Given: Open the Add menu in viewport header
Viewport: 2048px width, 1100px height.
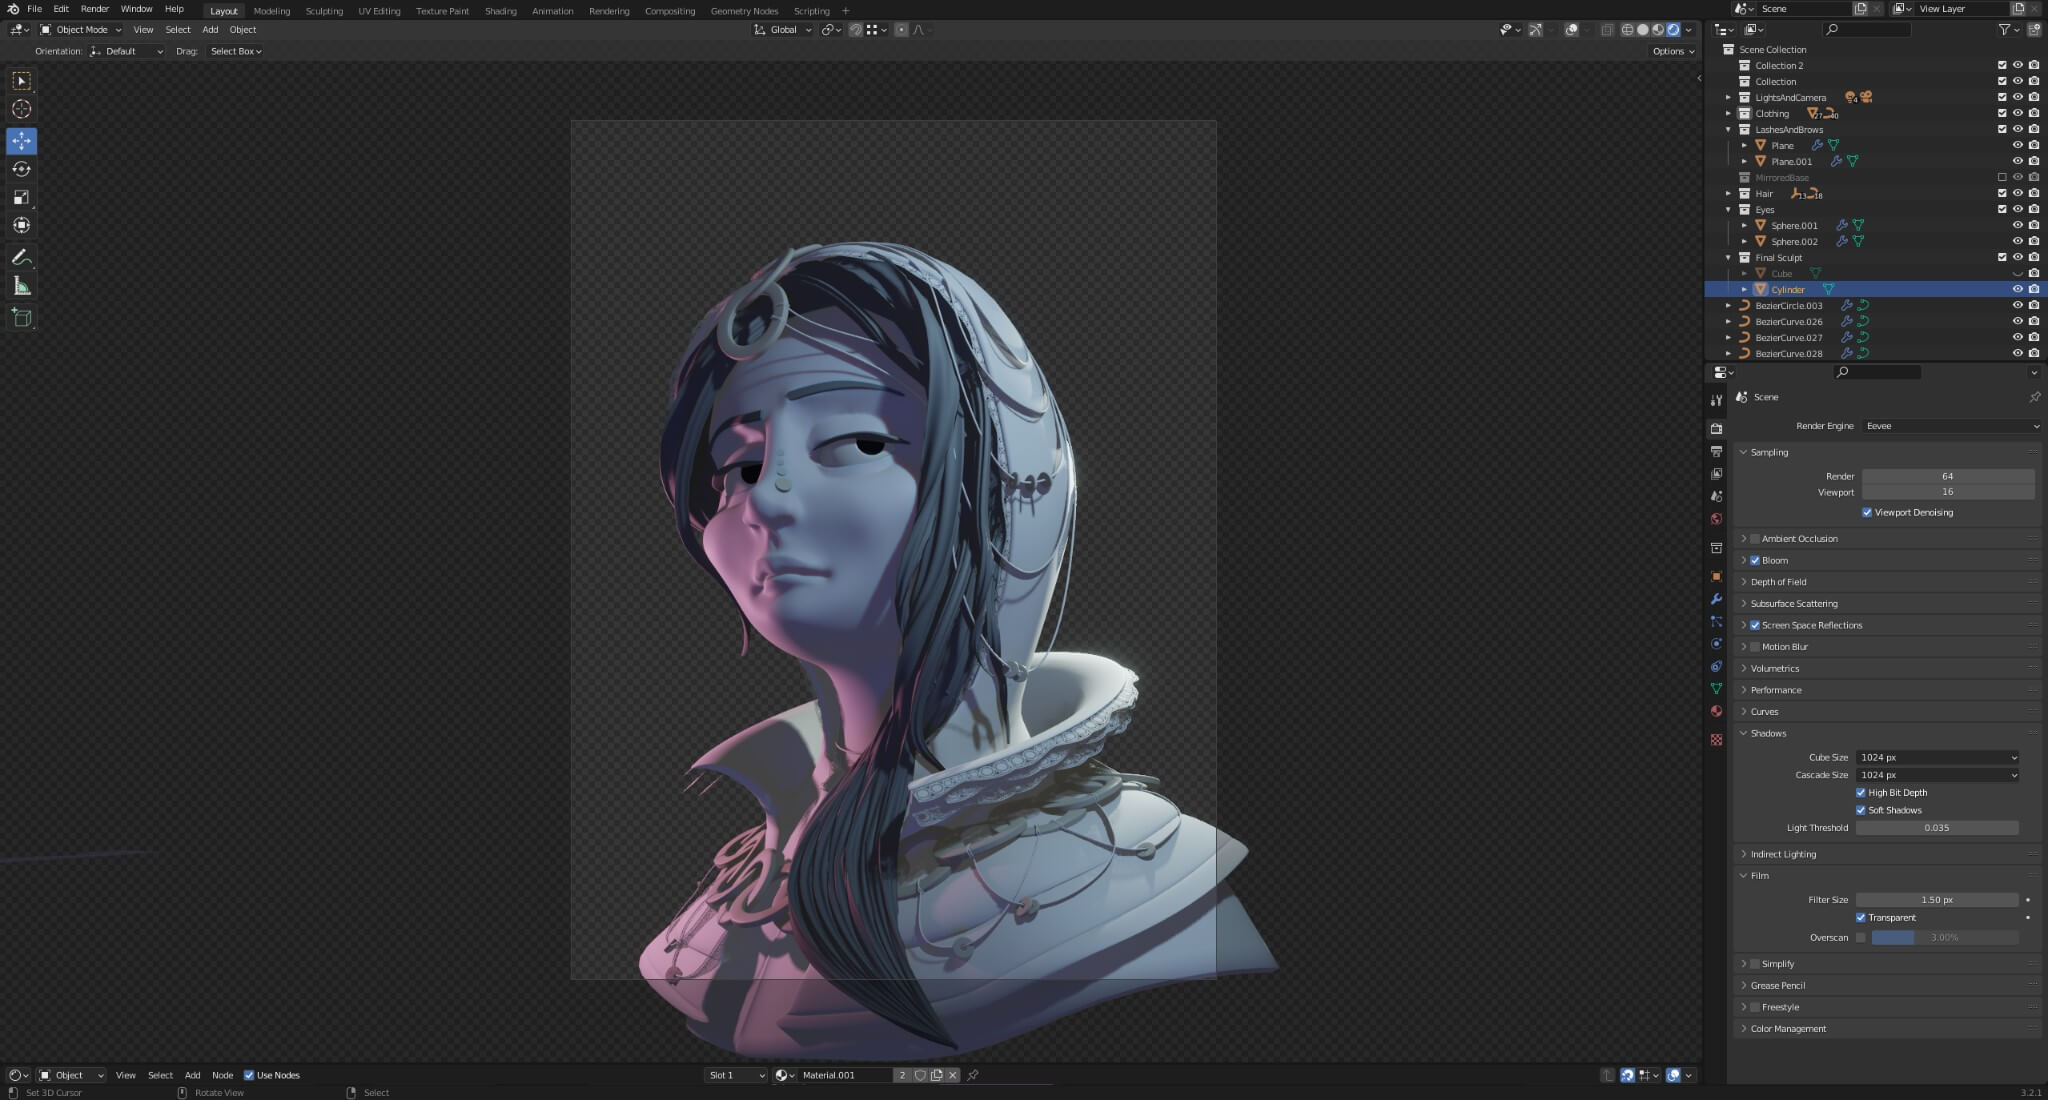Looking at the screenshot, I should 210,30.
